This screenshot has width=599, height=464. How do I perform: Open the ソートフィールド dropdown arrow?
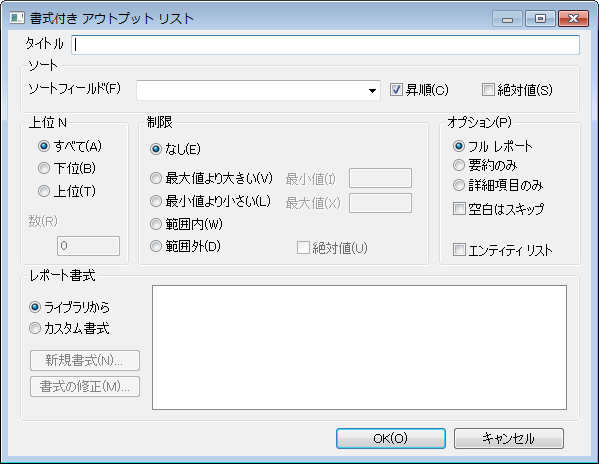point(372,91)
